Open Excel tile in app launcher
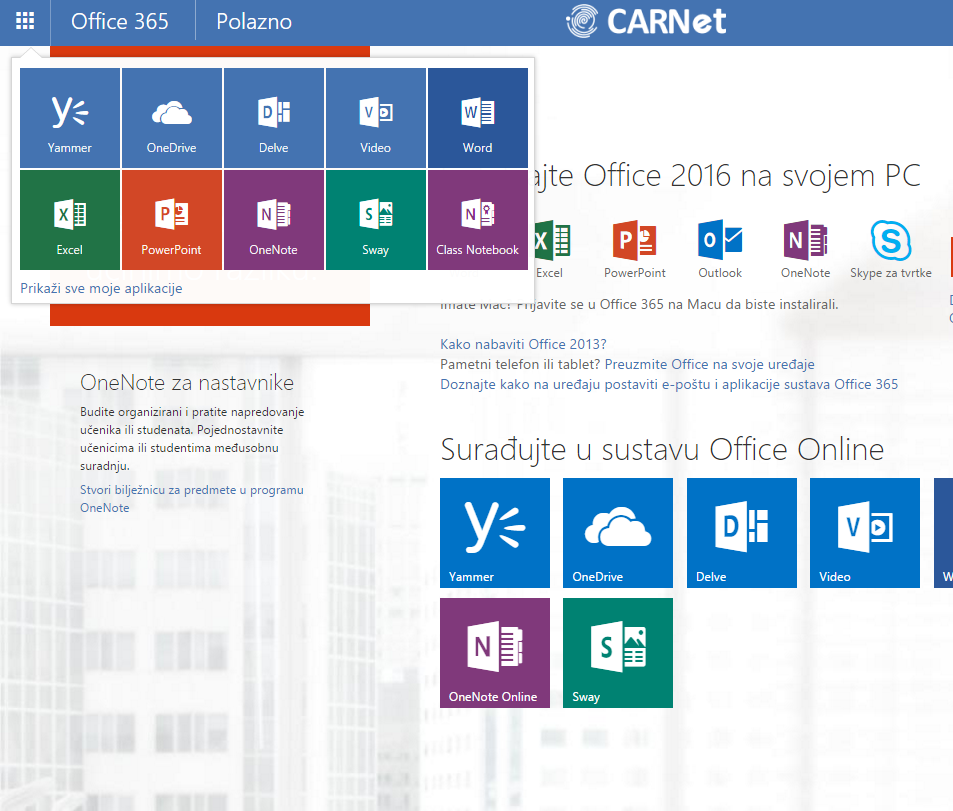The height and width of the screenshot is (811, 953). coord(70,220)
